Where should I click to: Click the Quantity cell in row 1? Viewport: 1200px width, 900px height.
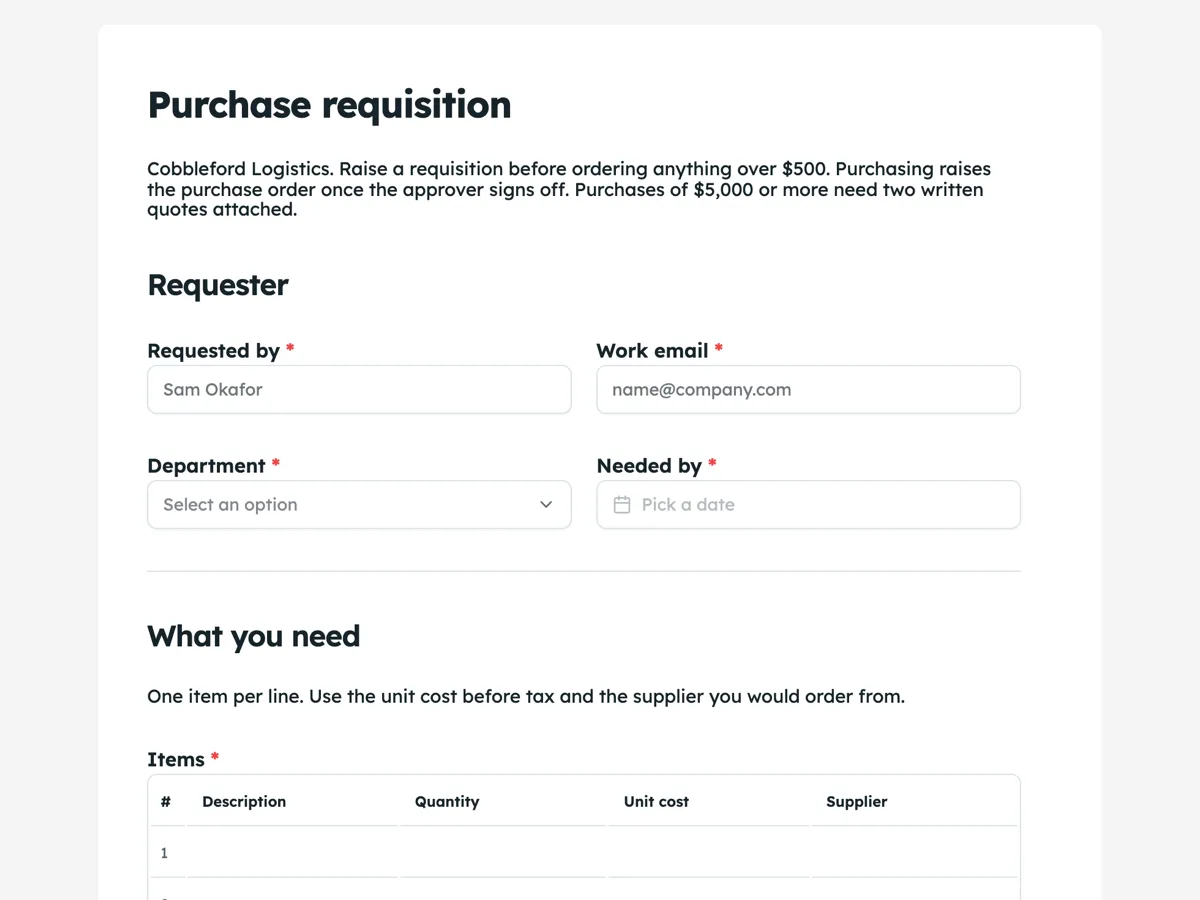503,853
